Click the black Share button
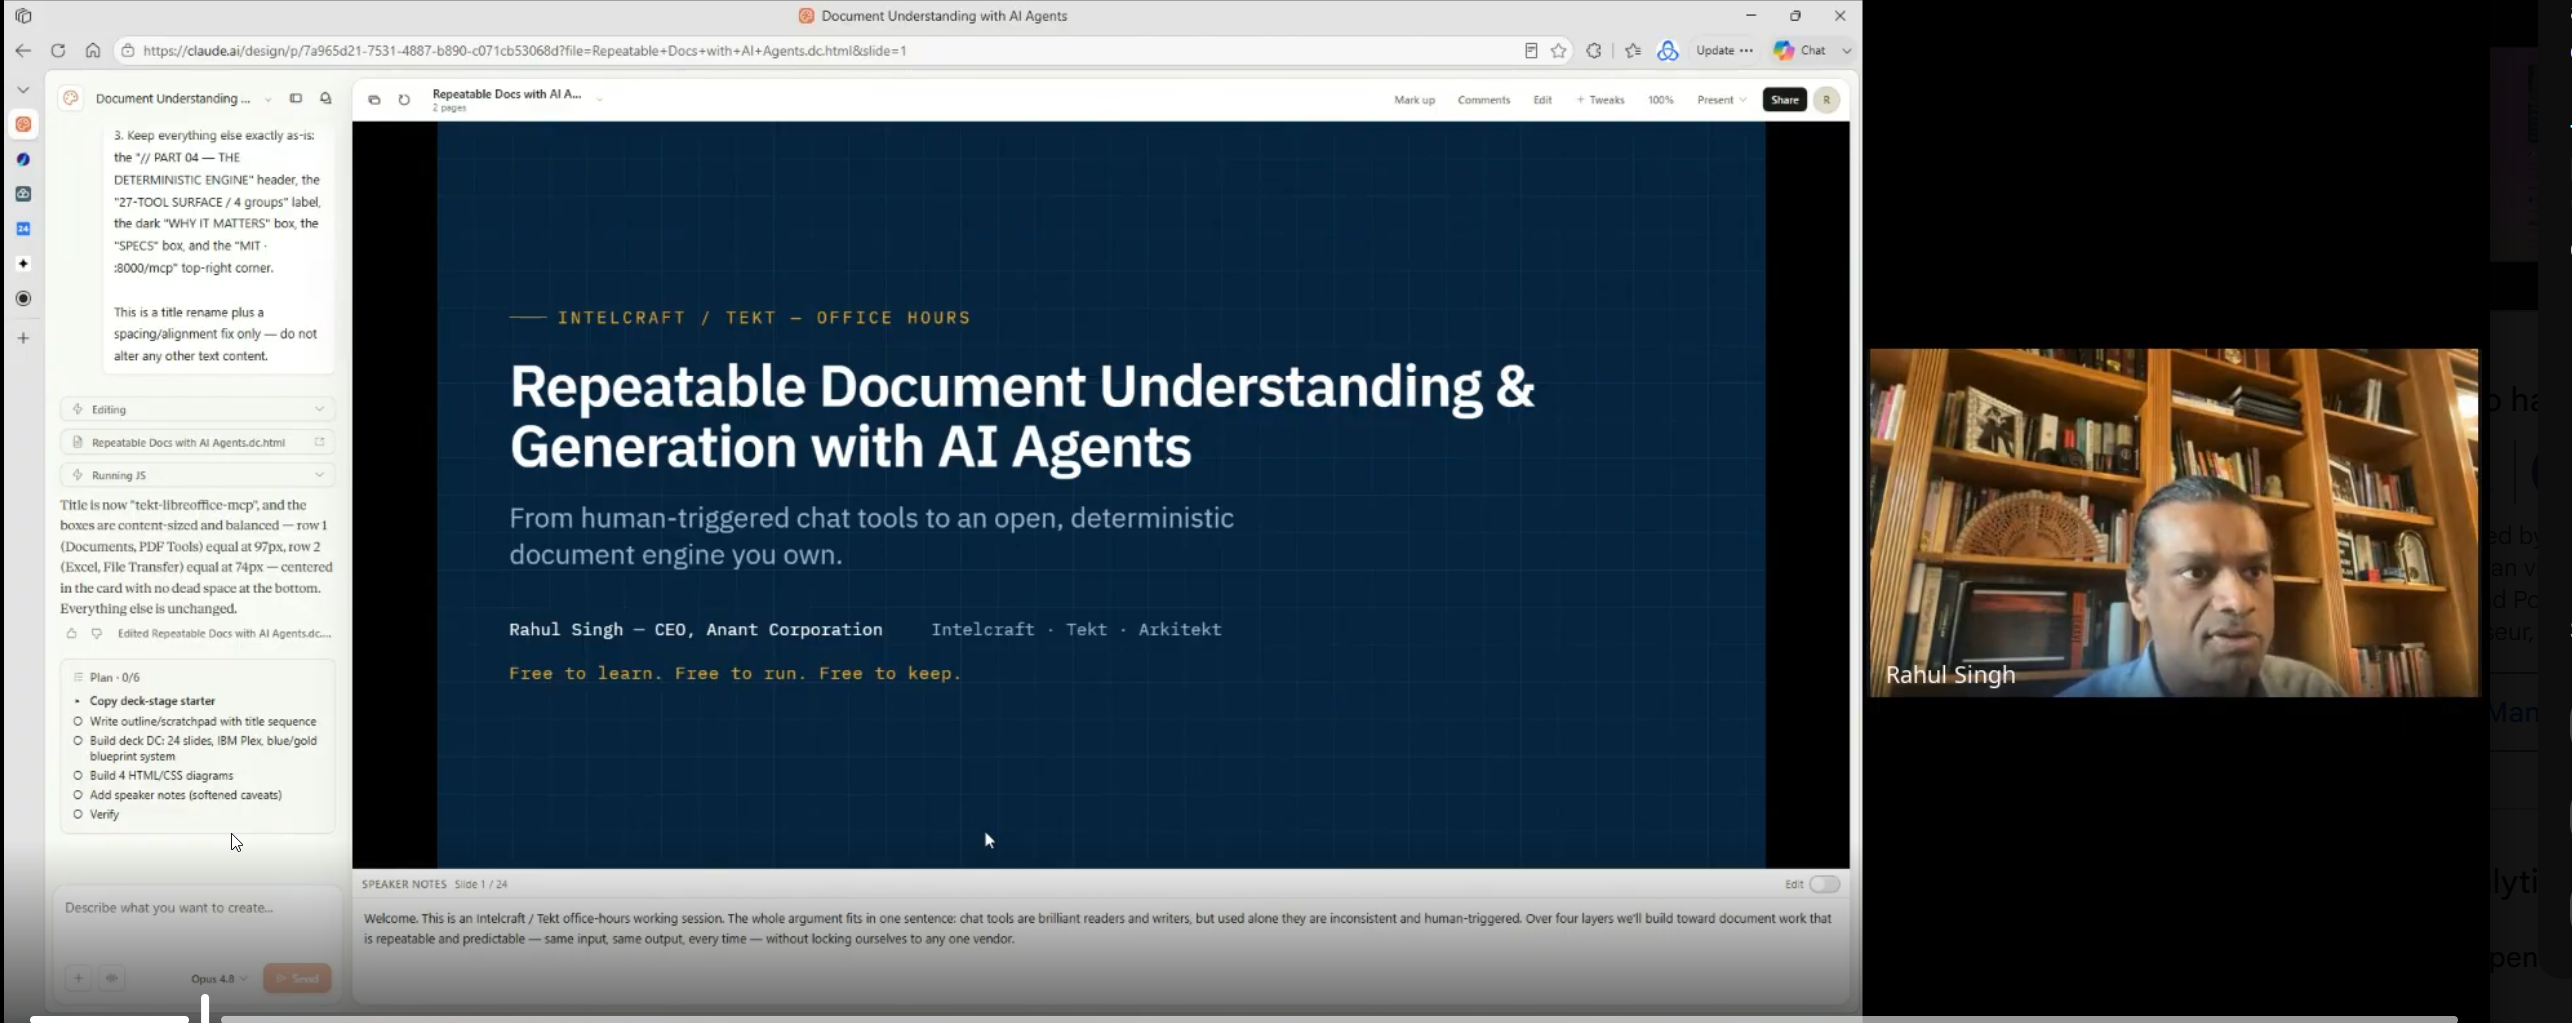Screen dimensions: 2572x1023 1785,100
